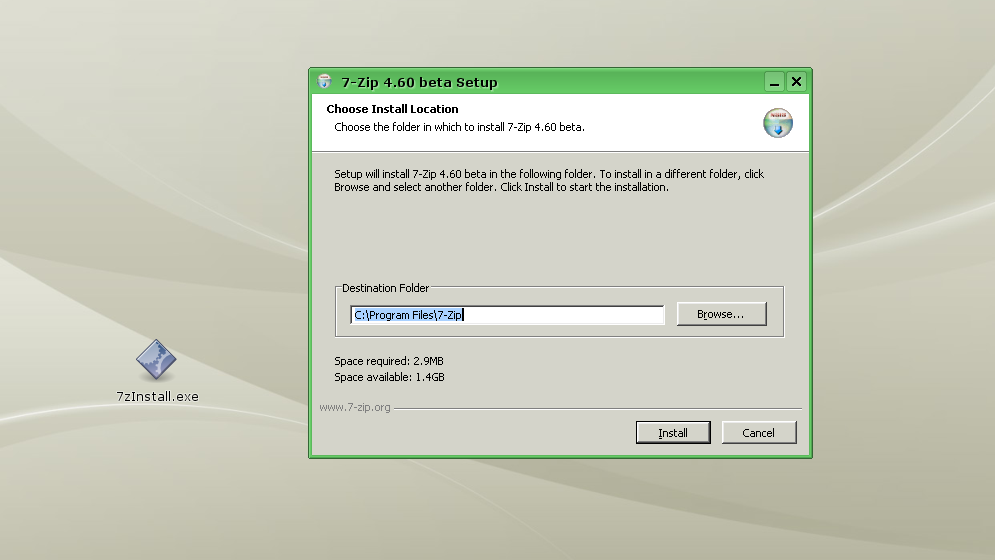Click the NSIS installer logo in the header

(x=777, y=123)
